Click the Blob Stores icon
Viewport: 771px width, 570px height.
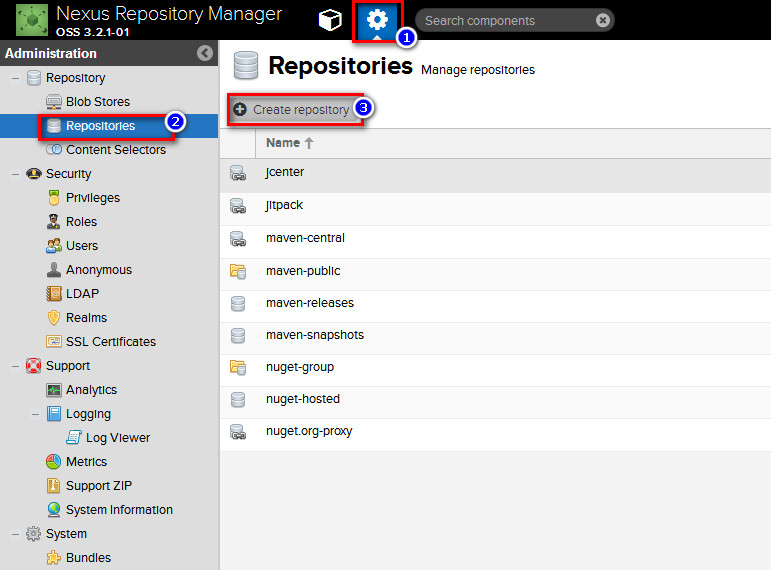coord(54,102)
